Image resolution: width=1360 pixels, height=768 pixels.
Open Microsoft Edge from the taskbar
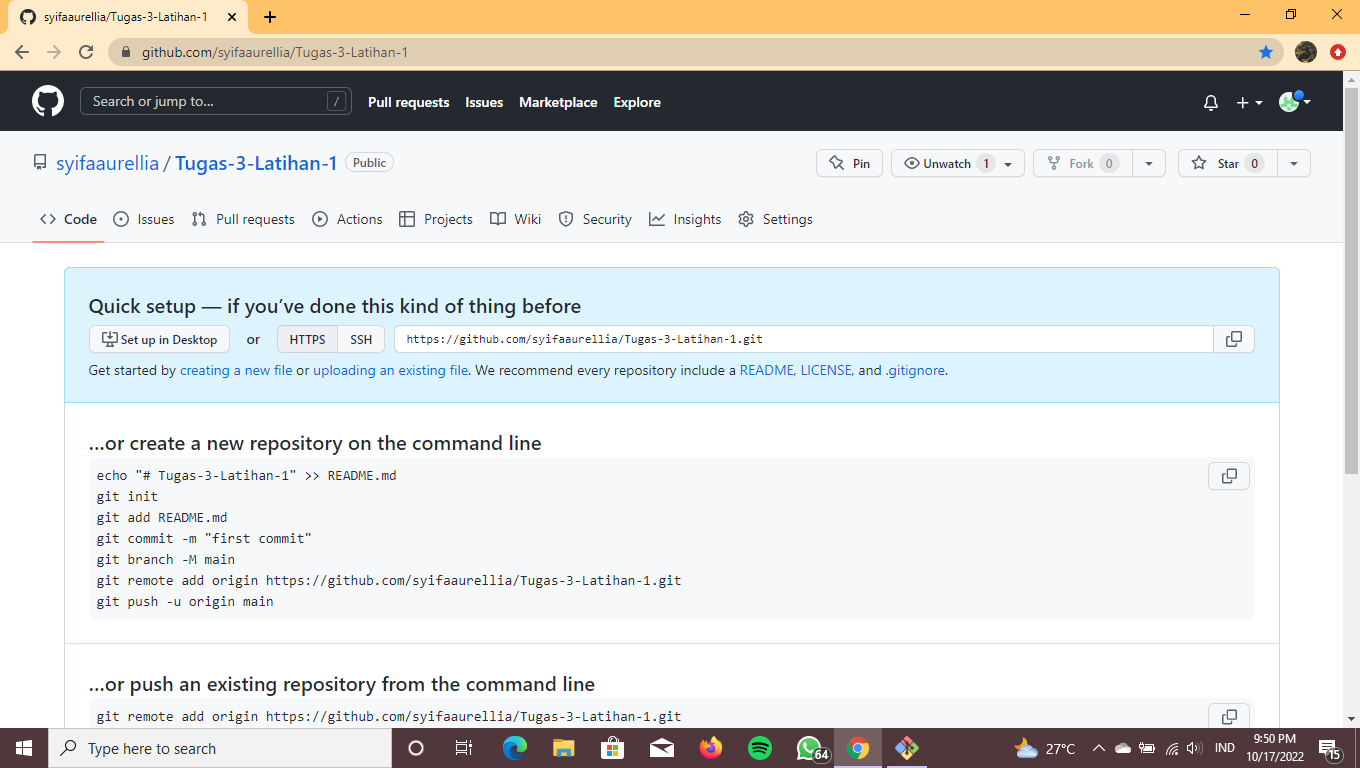pos(515,748)
